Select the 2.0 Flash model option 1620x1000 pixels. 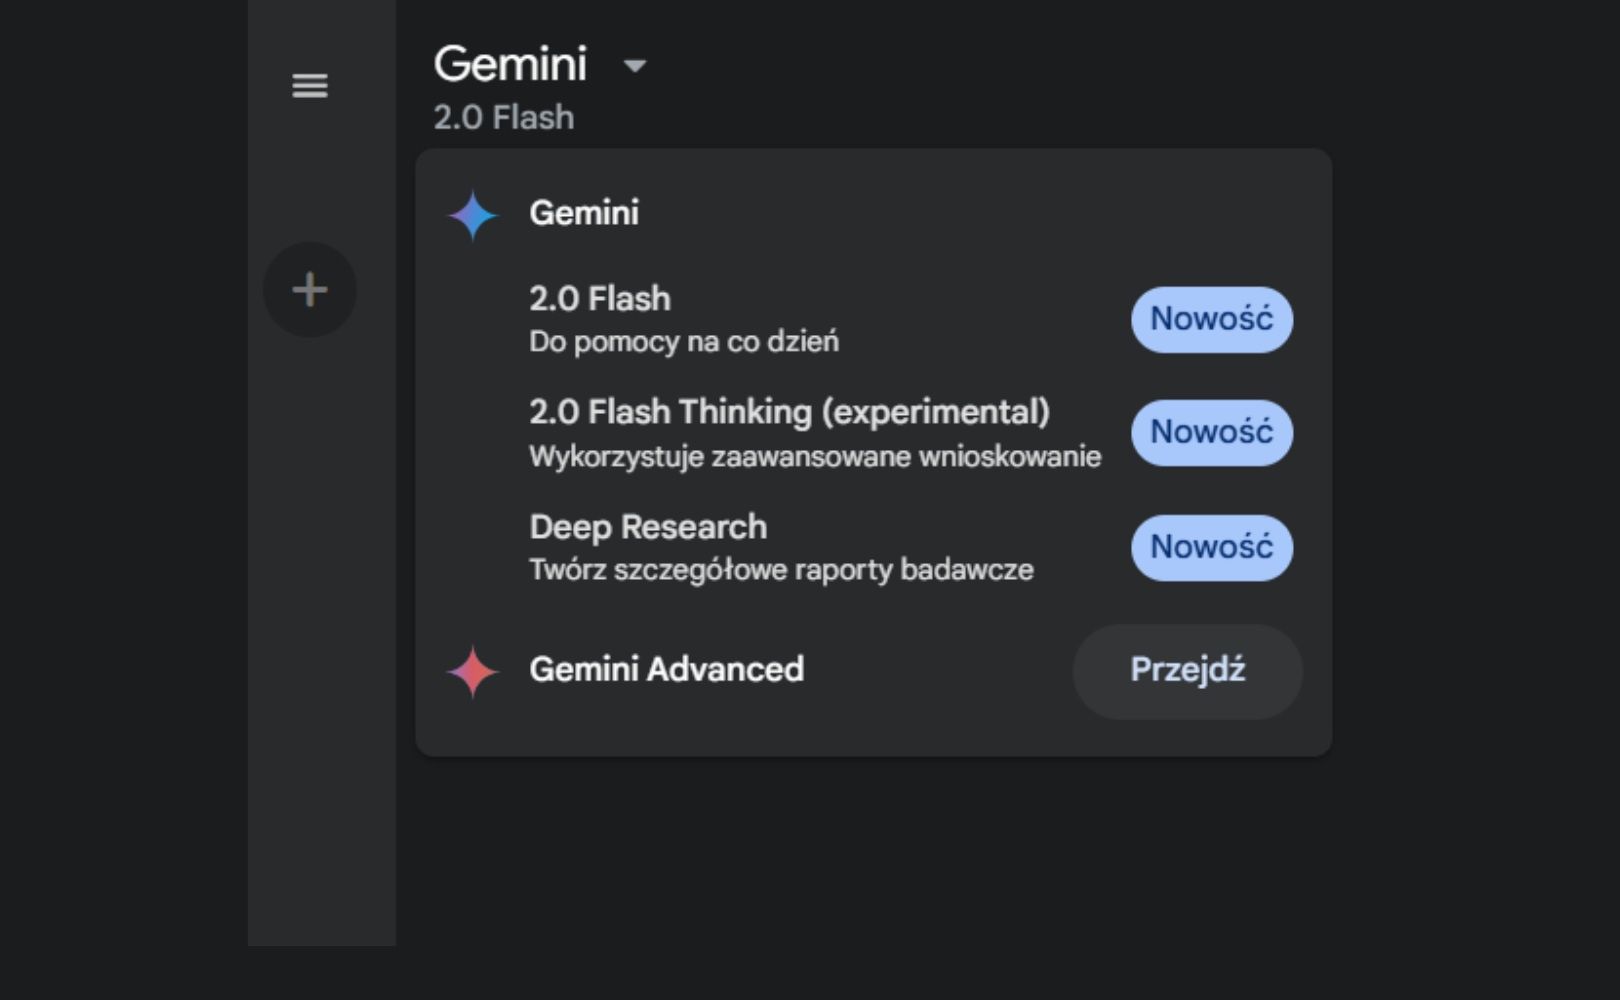[x=873, y=319]
